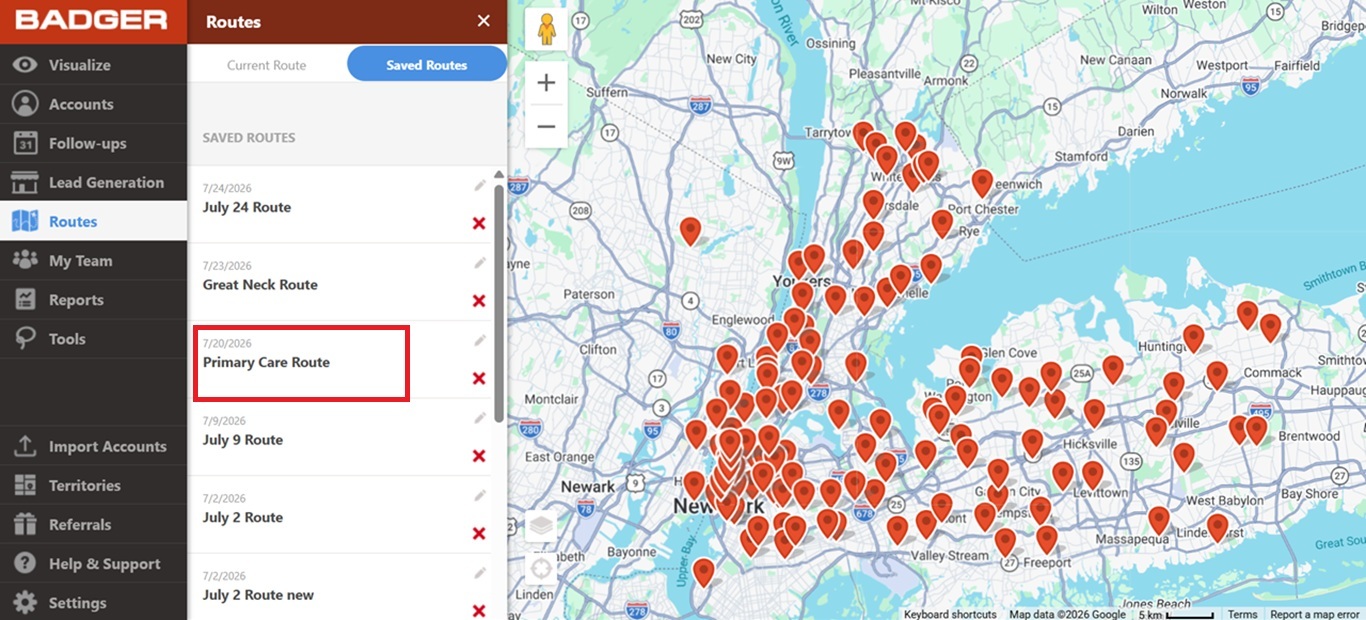Open Settings label in sidebar
Image resolution: width=1366 pixels, height=620 pixels.
pyautogui.click(x=78, y=603)
